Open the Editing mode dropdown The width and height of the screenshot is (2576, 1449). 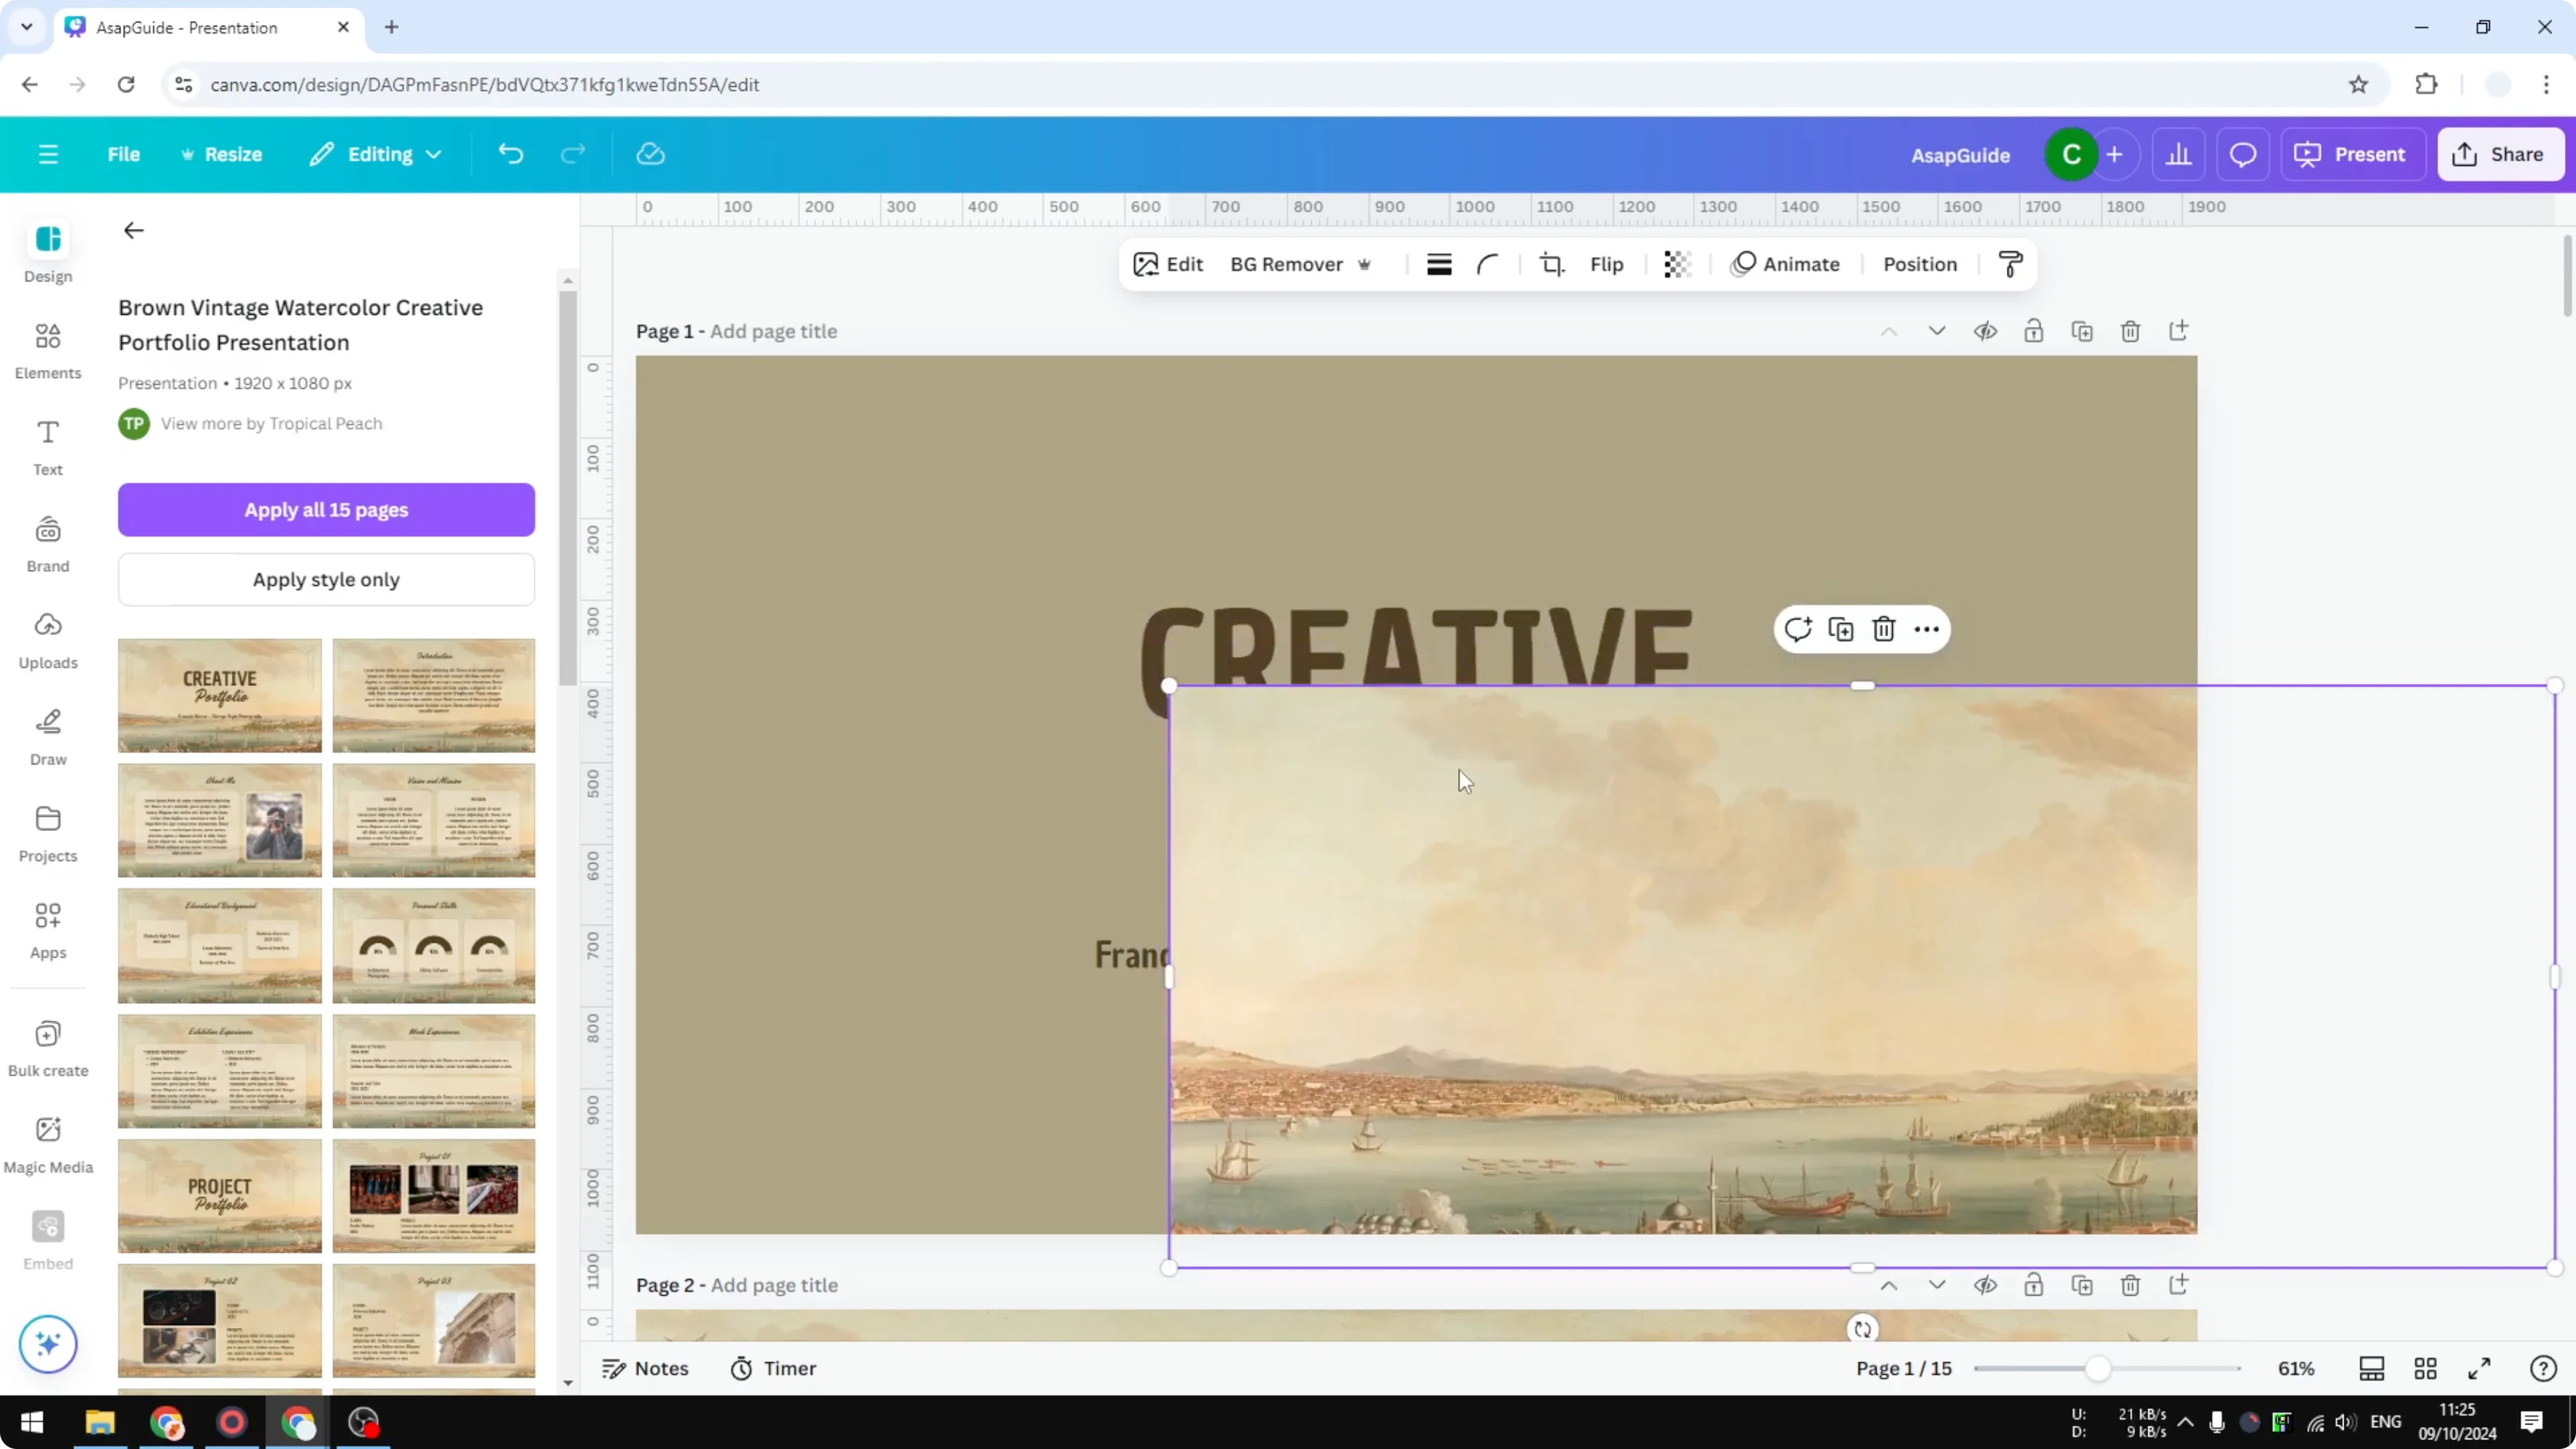(376, 154)
